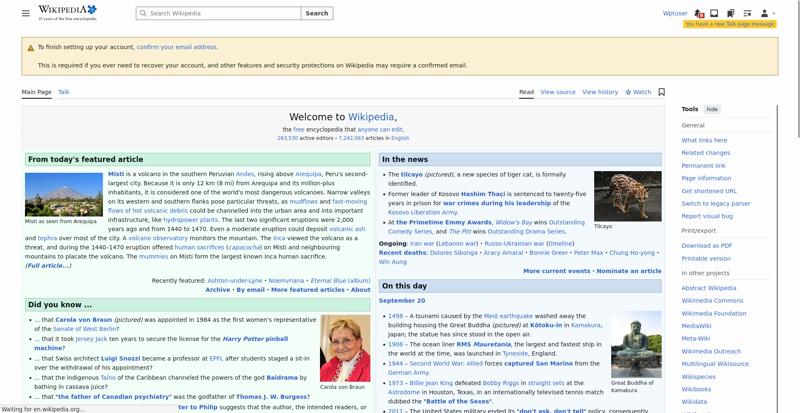Select the Read tab

[x=527, y=92]
